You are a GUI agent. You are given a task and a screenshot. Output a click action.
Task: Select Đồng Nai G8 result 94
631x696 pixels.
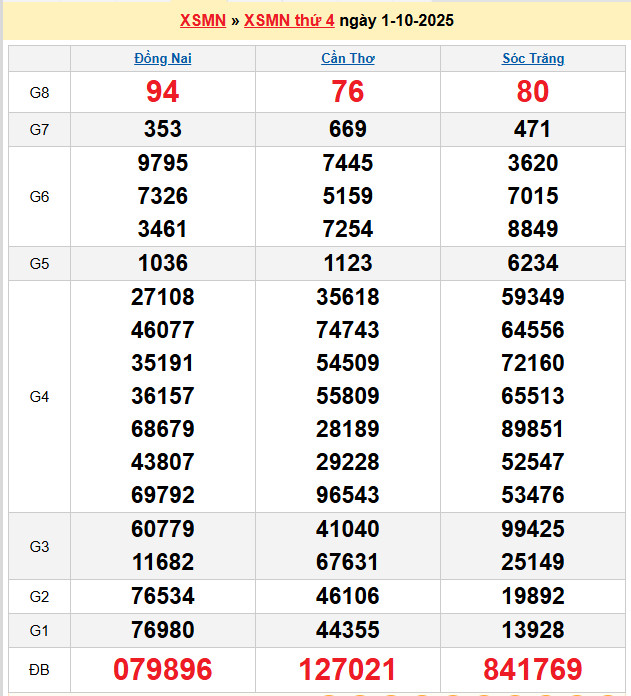[x=163, y=92]
